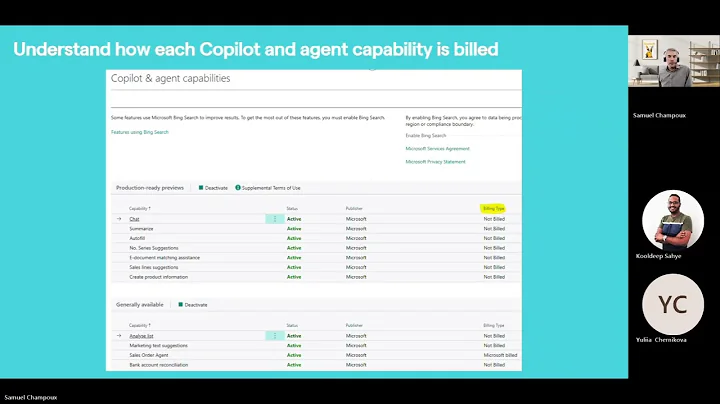Select Yuliia Chernikova's YC avatar
This screenshot has width=720, height=404.
coord(673,304)
